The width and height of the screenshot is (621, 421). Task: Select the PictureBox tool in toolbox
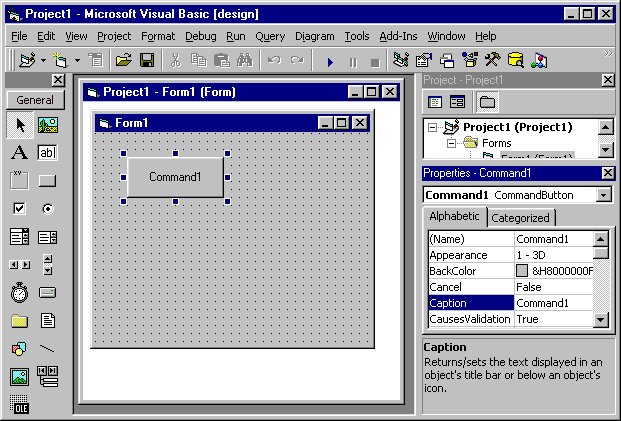[48, 125]
